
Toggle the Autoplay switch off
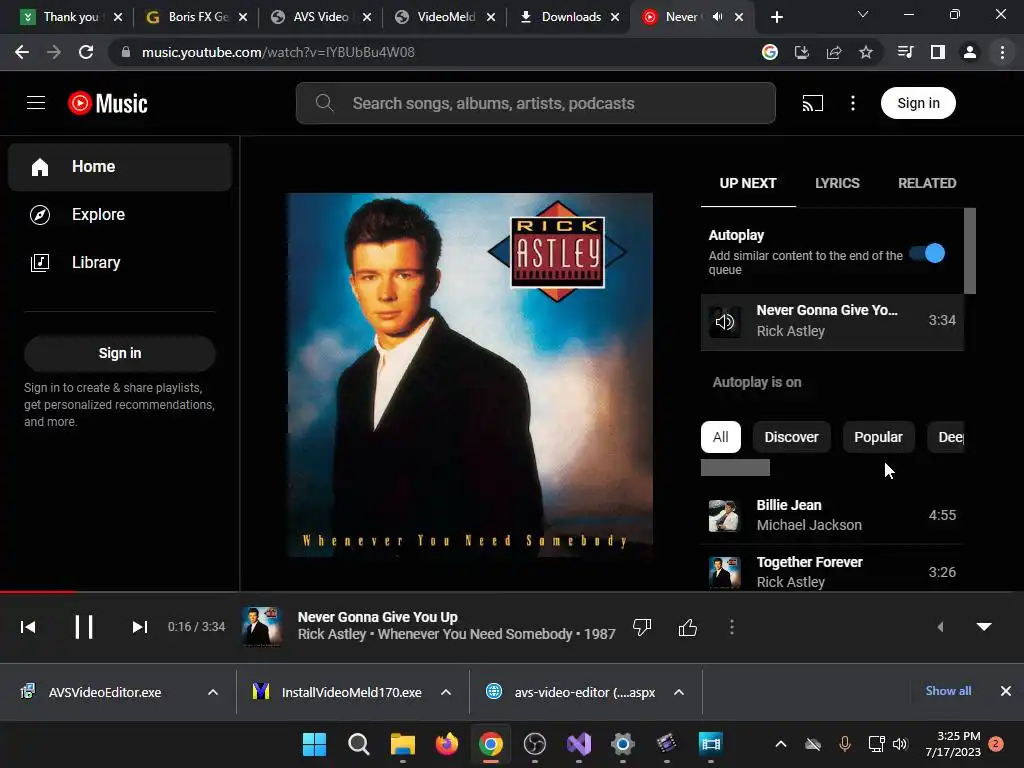tap(928, 253)
